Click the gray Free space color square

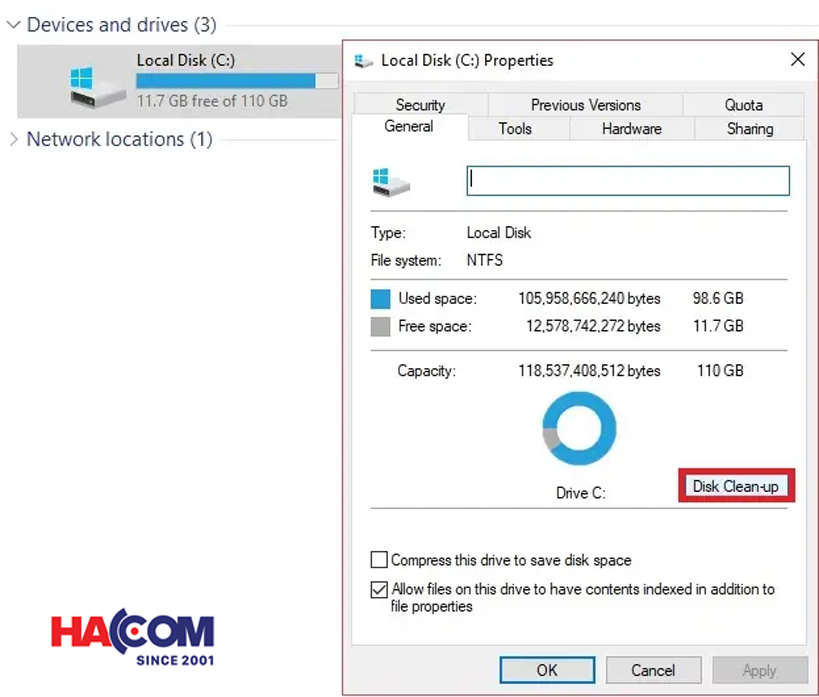pyautogui.click(x=380, y=326)
